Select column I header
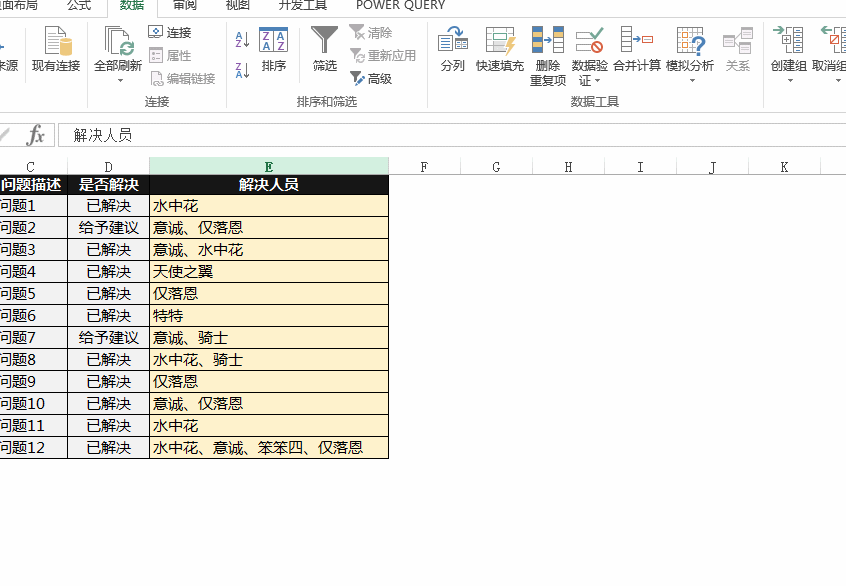The height and width of the screenshot is (586, 846). (x=640, y=167)
